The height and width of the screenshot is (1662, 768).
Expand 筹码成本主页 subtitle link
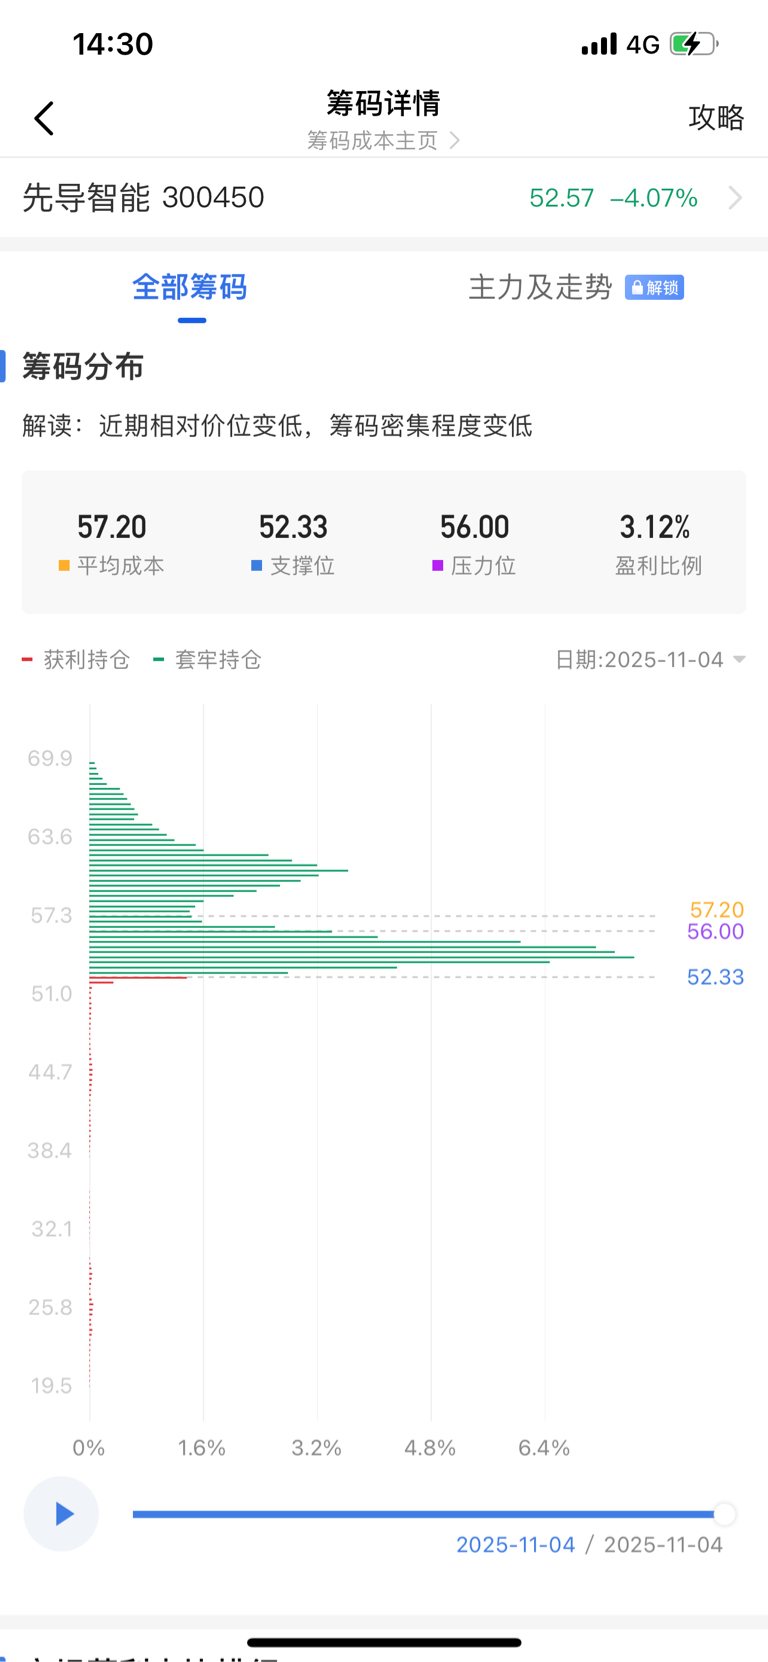coord(383,141)
